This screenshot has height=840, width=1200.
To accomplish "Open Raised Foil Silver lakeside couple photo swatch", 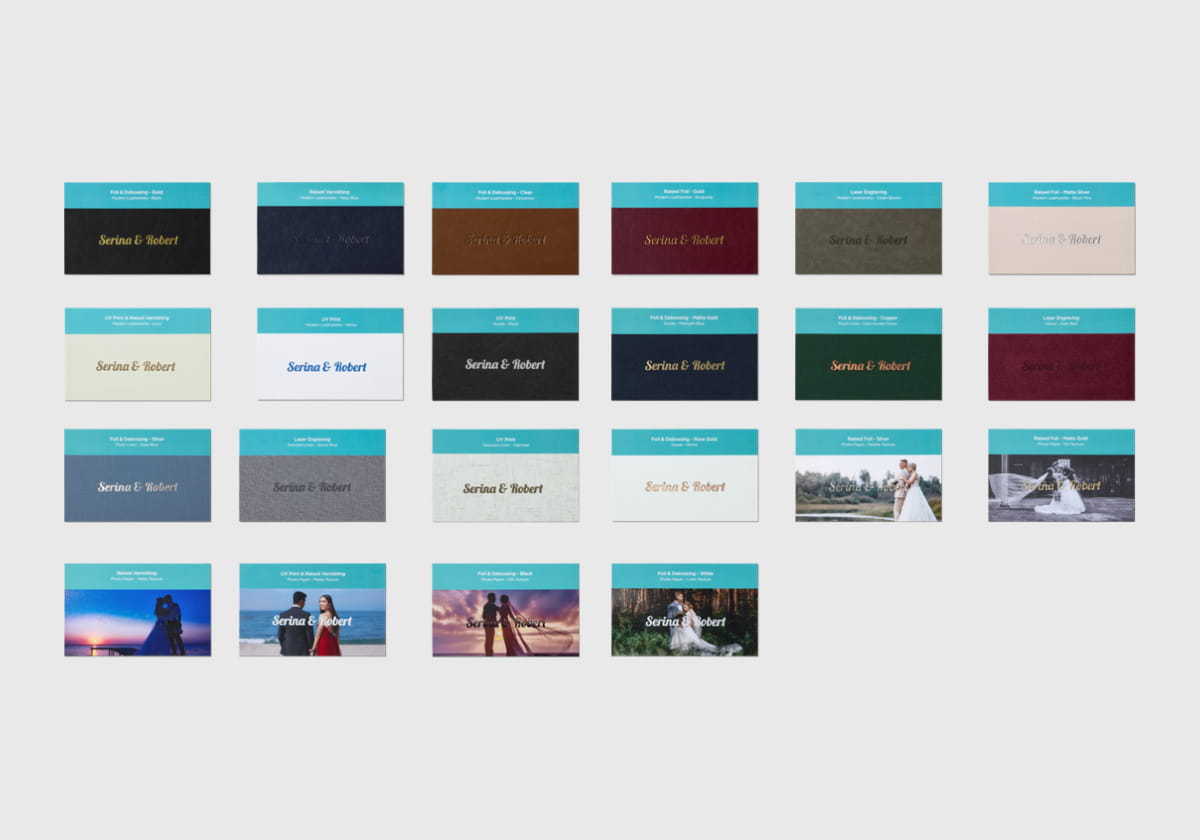I will 868,475.
